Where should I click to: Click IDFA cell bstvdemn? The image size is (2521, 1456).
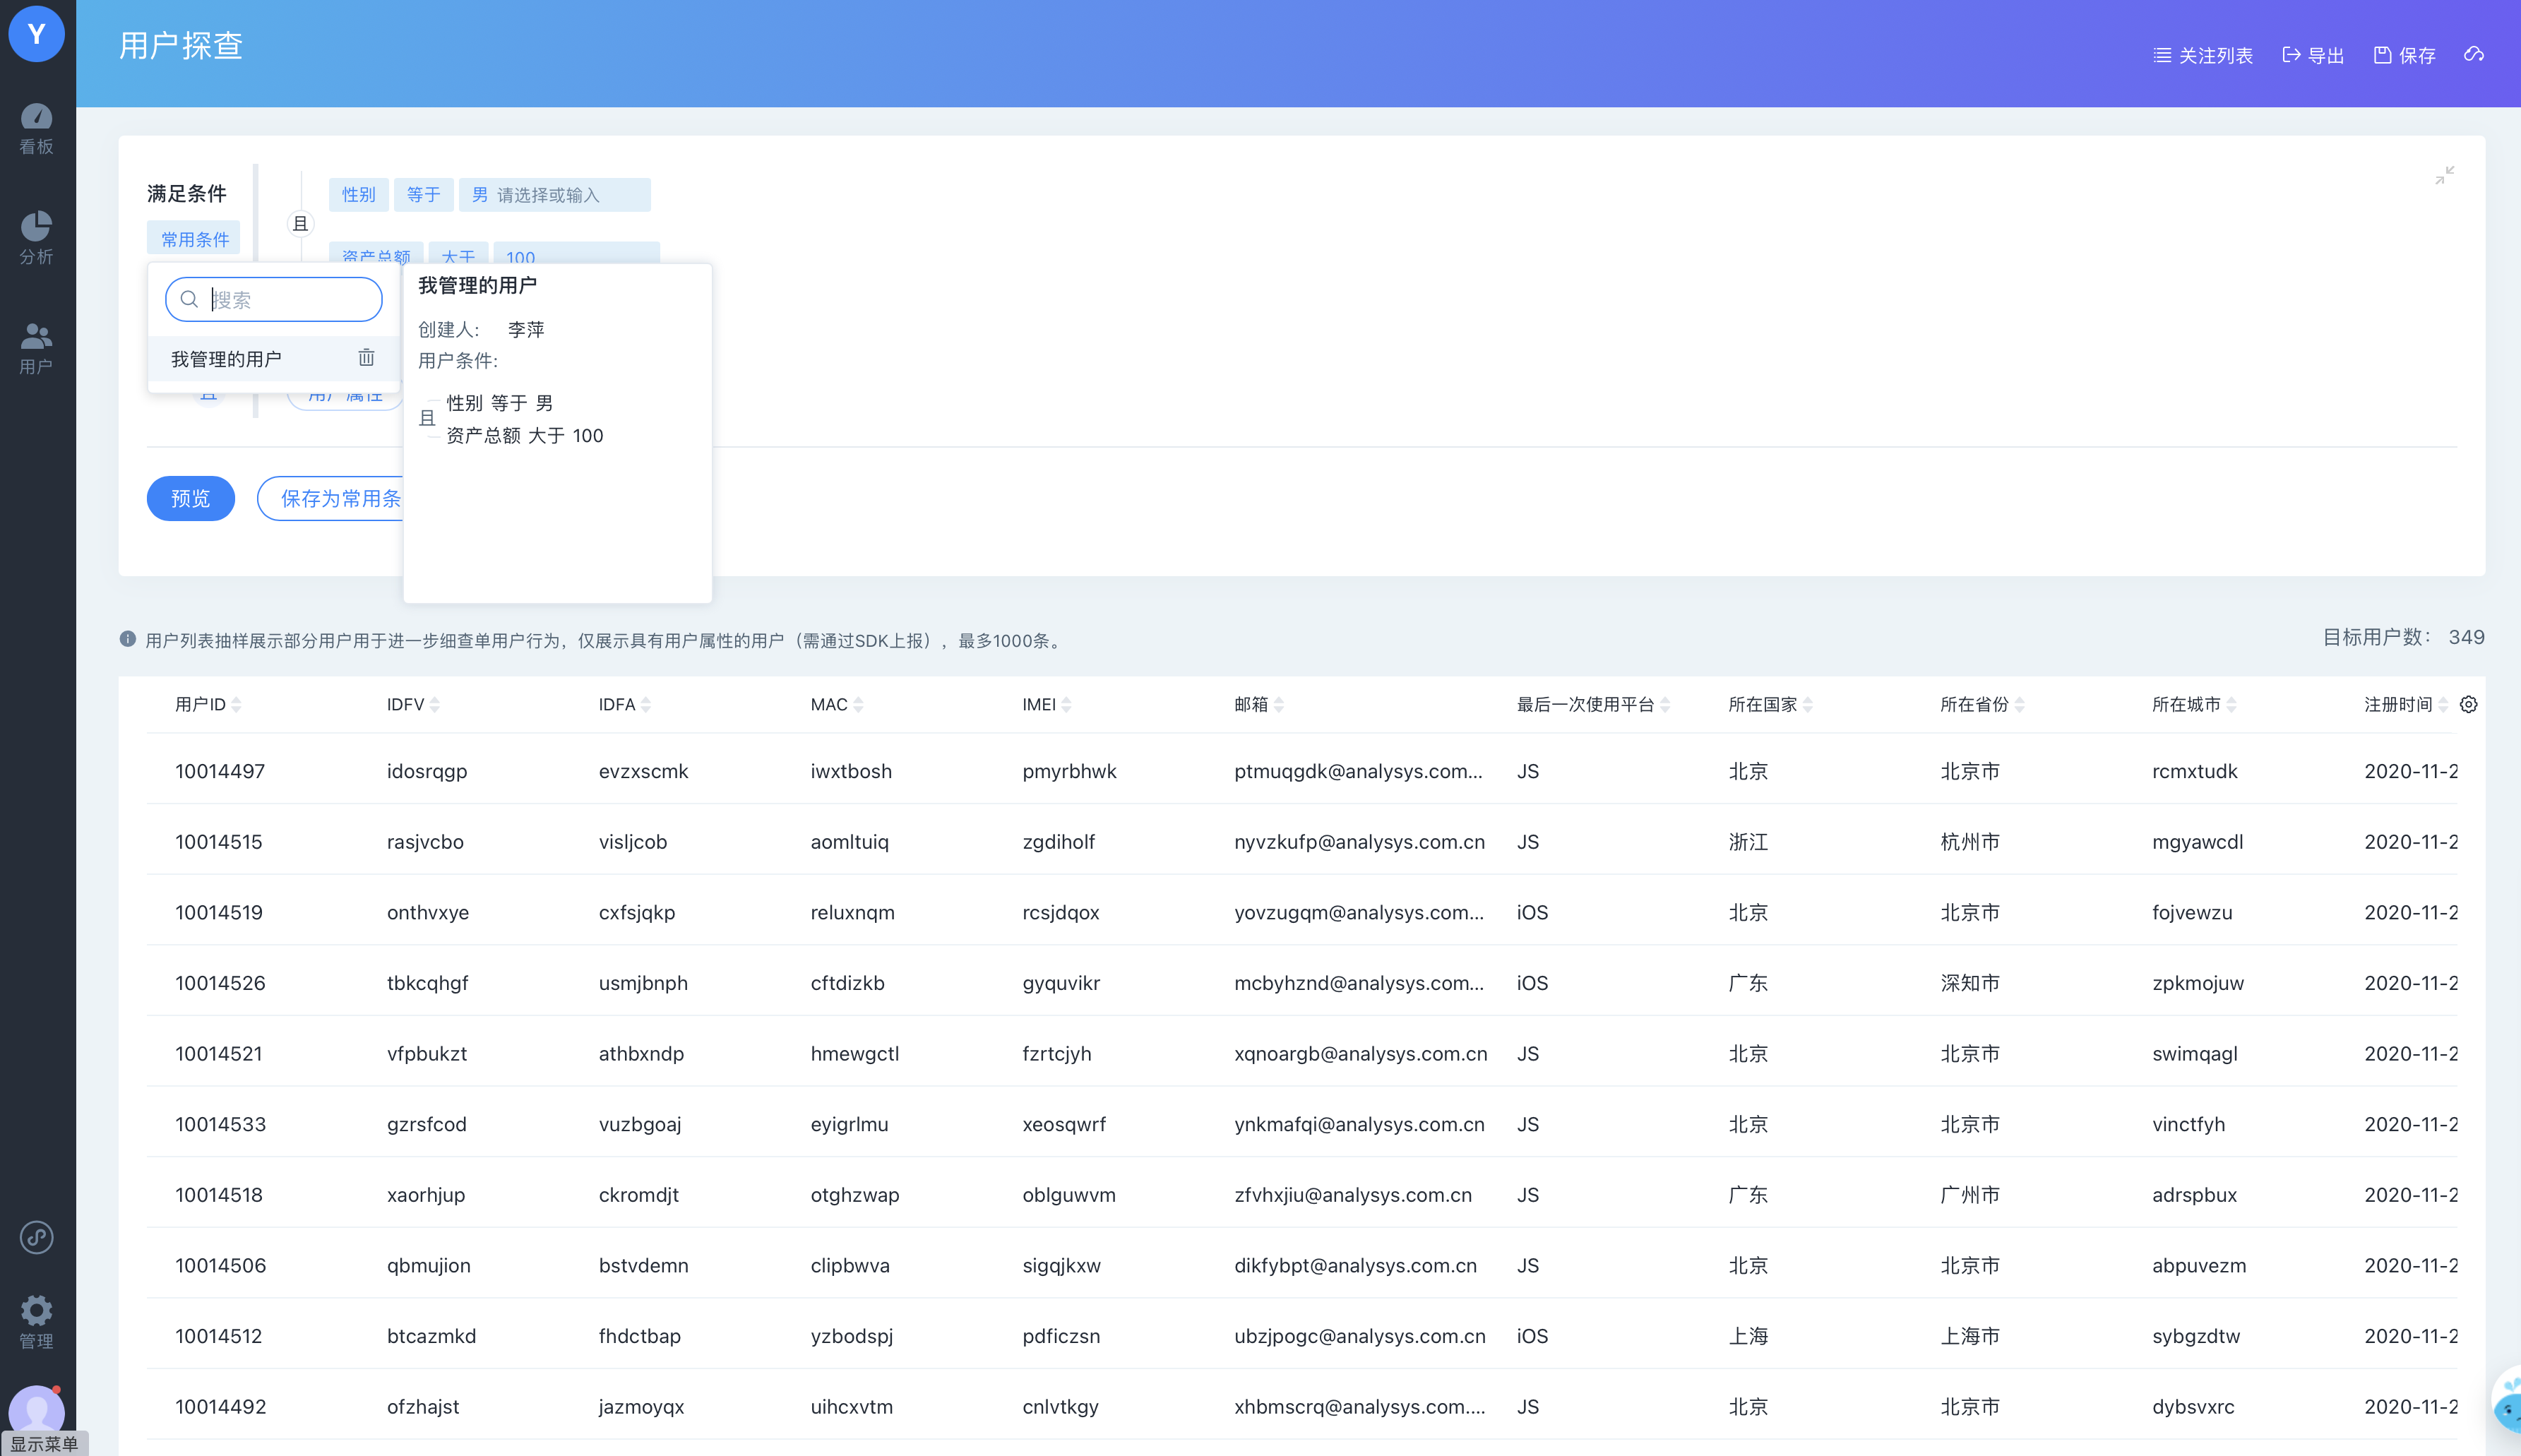[x=643, y=1265]
